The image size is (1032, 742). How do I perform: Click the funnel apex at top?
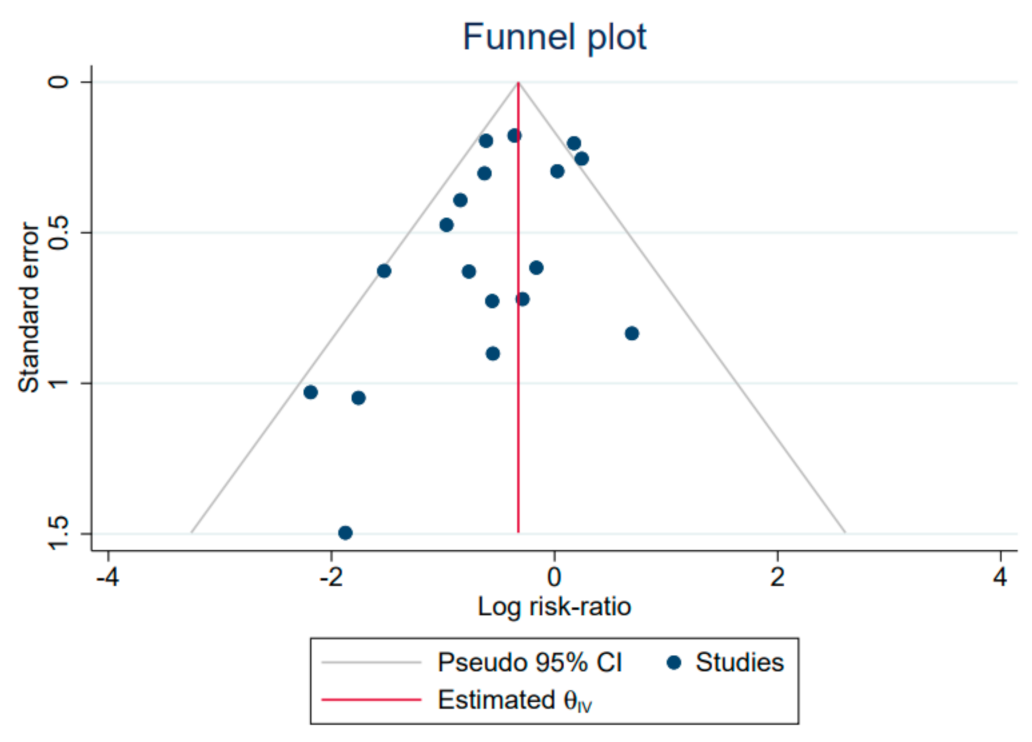(518, 82)
